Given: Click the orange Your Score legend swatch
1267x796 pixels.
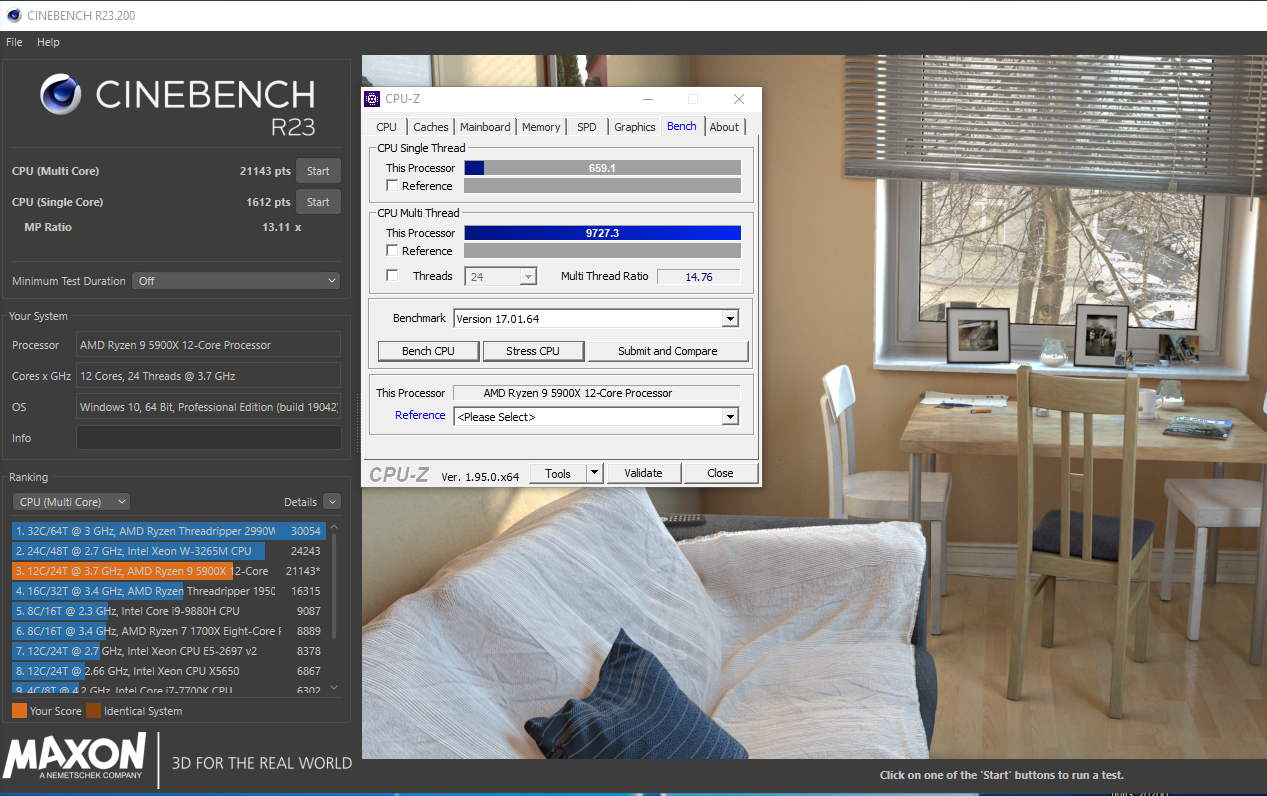Looking at the screenshot, I should pyautogui.click(x=19, y=711).
